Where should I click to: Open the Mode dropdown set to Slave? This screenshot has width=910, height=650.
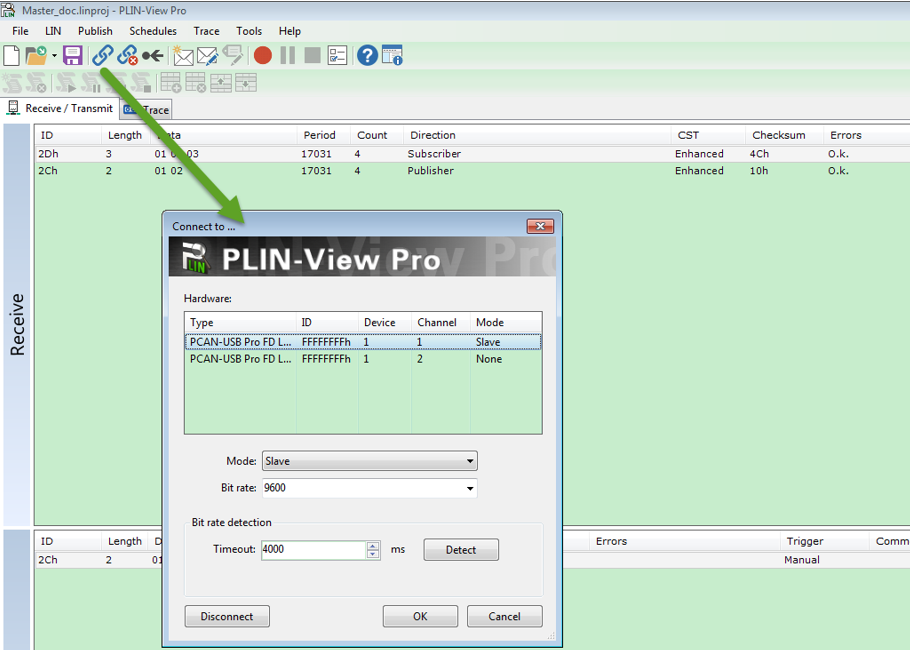(370, 461)
